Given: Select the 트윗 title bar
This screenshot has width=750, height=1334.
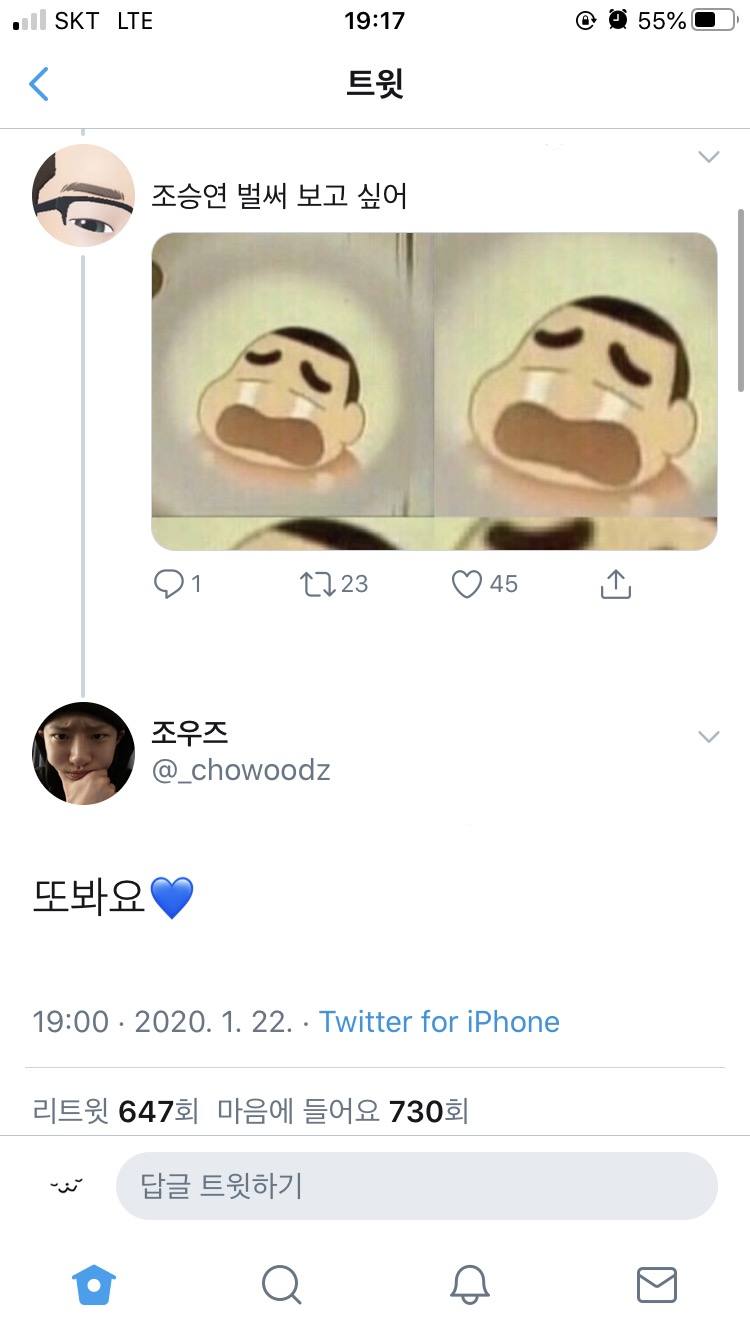Looking at the screenshot, I should tap(374, 84).
